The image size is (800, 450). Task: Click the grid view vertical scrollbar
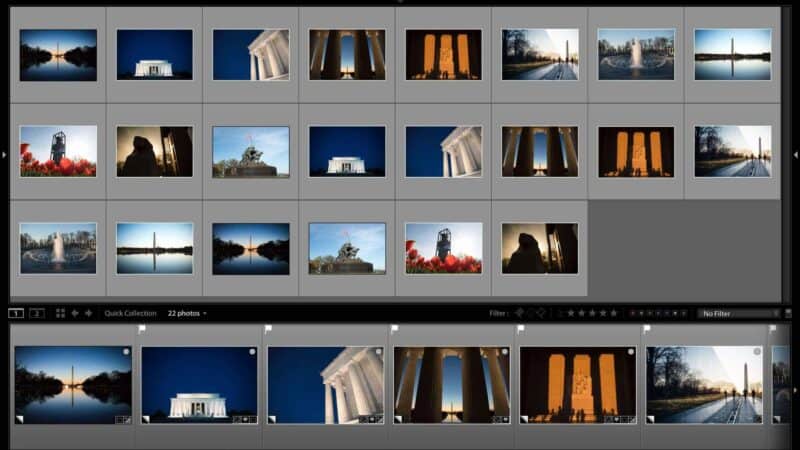(x=786, y=153)
